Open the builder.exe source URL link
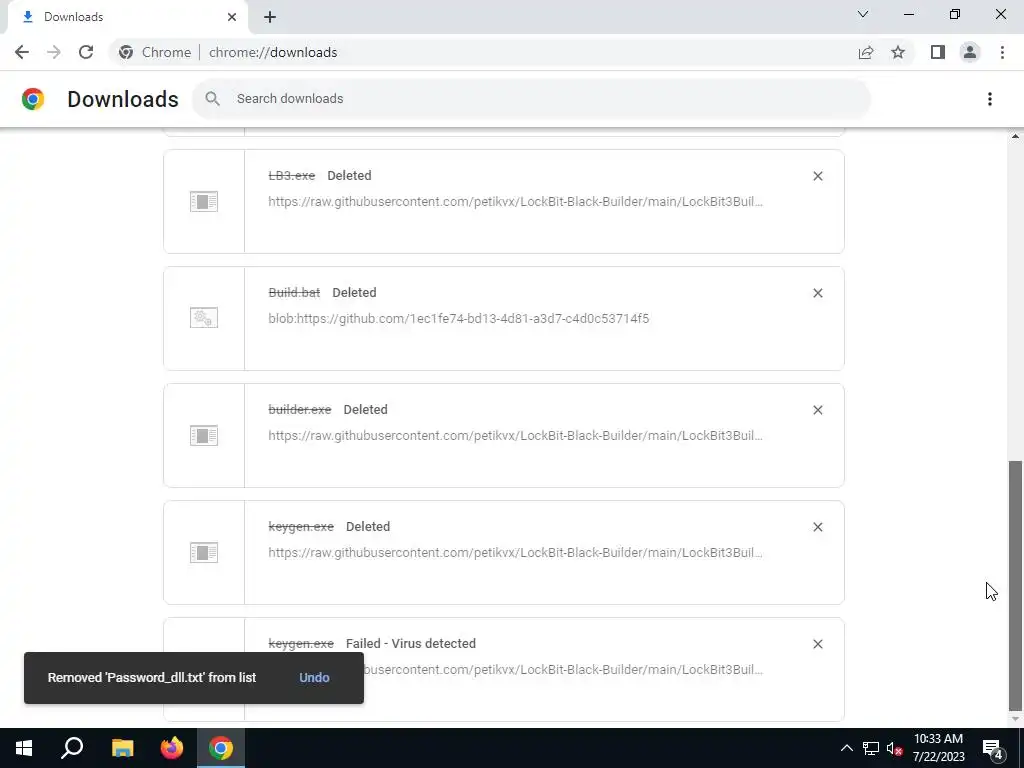1024x768 pixels. (515, 436)
